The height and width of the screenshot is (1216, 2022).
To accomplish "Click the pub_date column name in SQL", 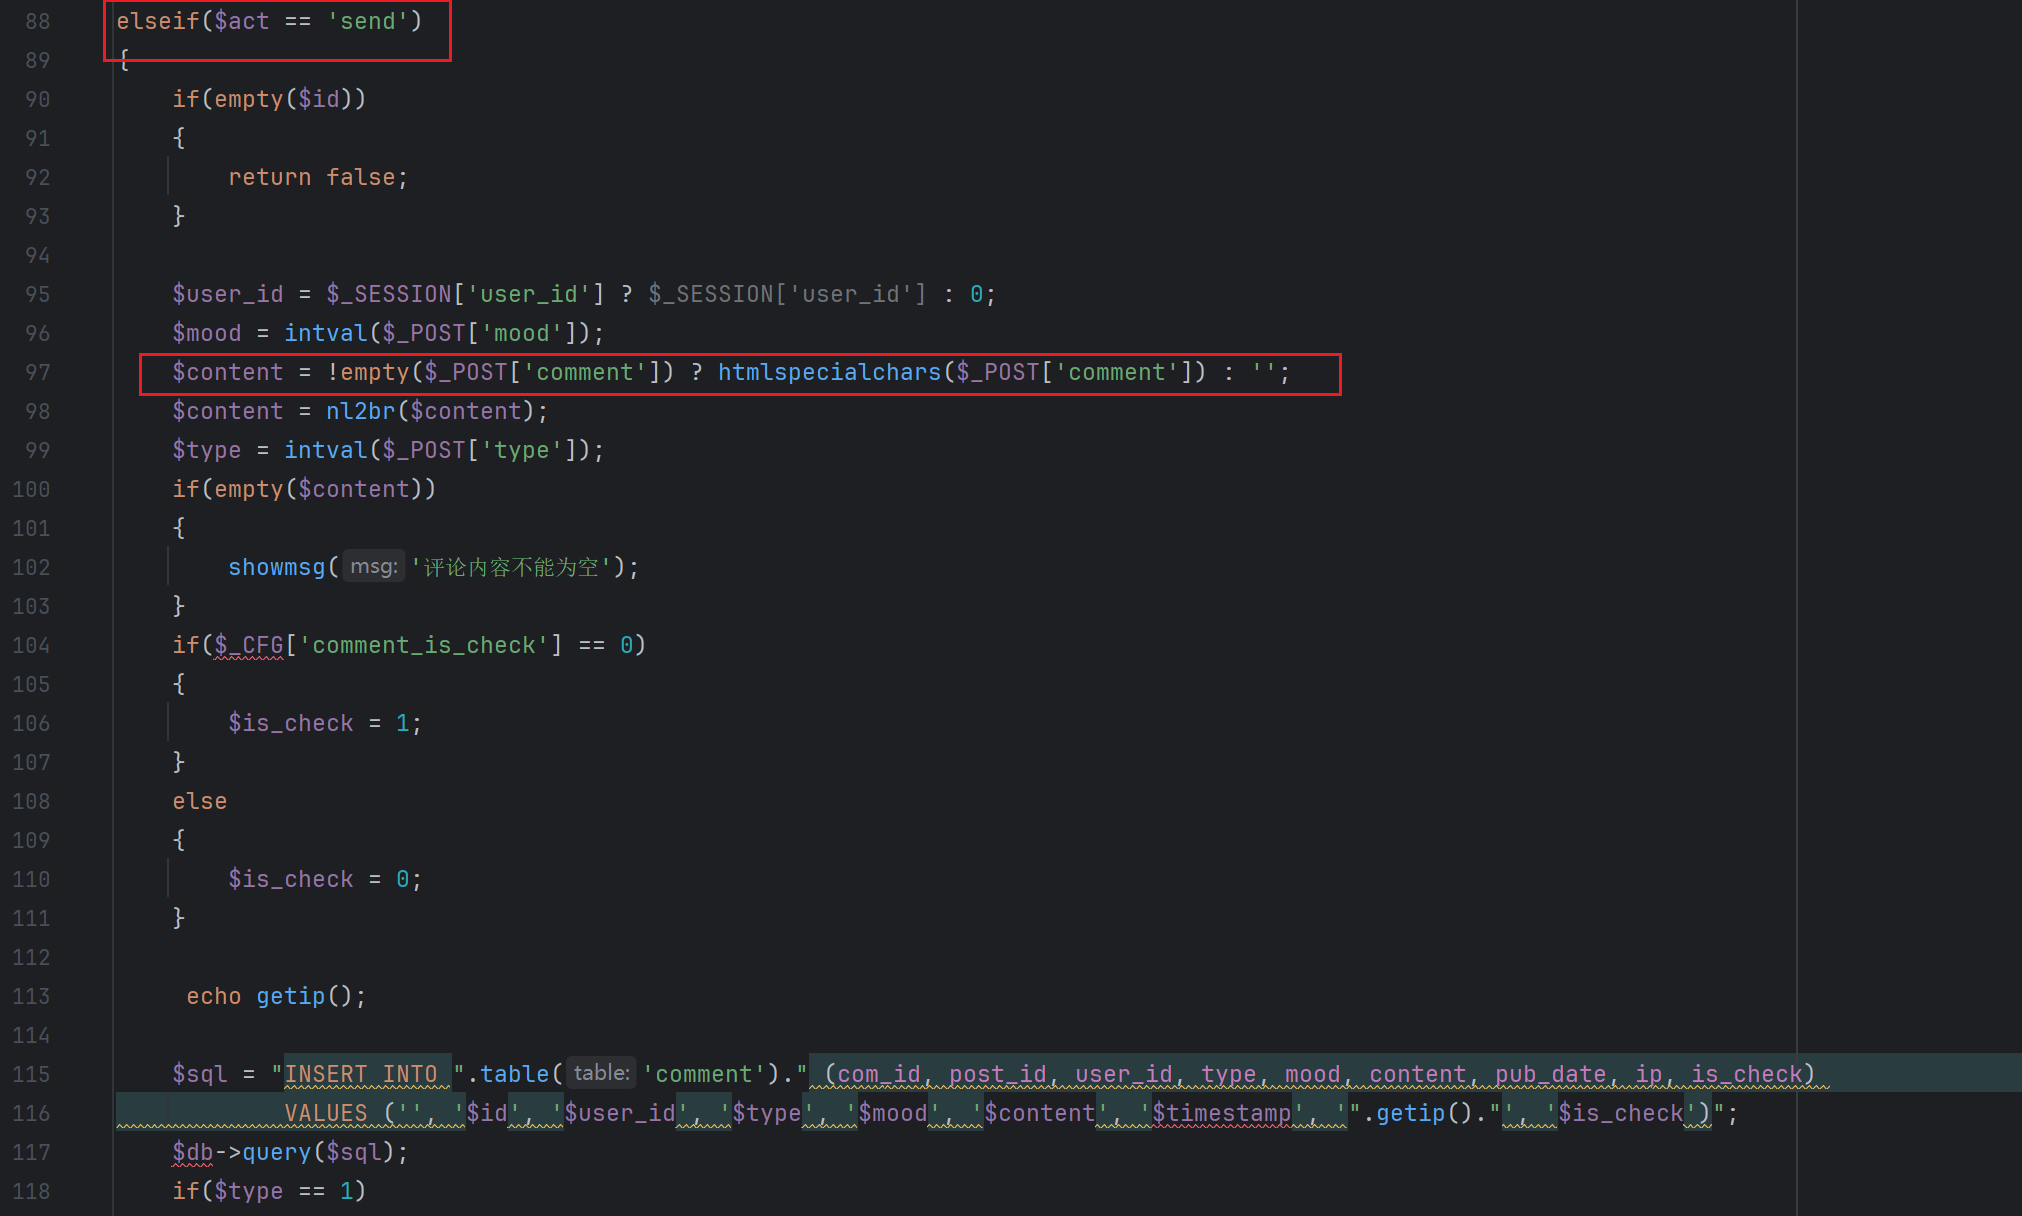I will (1551, 1074).
